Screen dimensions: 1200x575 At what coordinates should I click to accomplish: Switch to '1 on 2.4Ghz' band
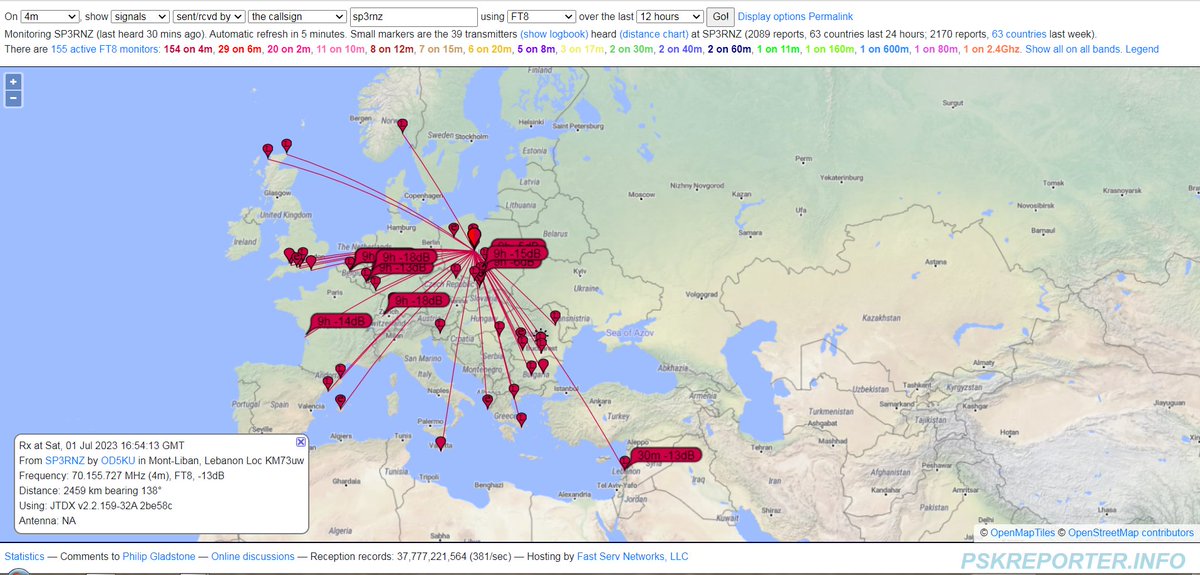tap(993, 49)
